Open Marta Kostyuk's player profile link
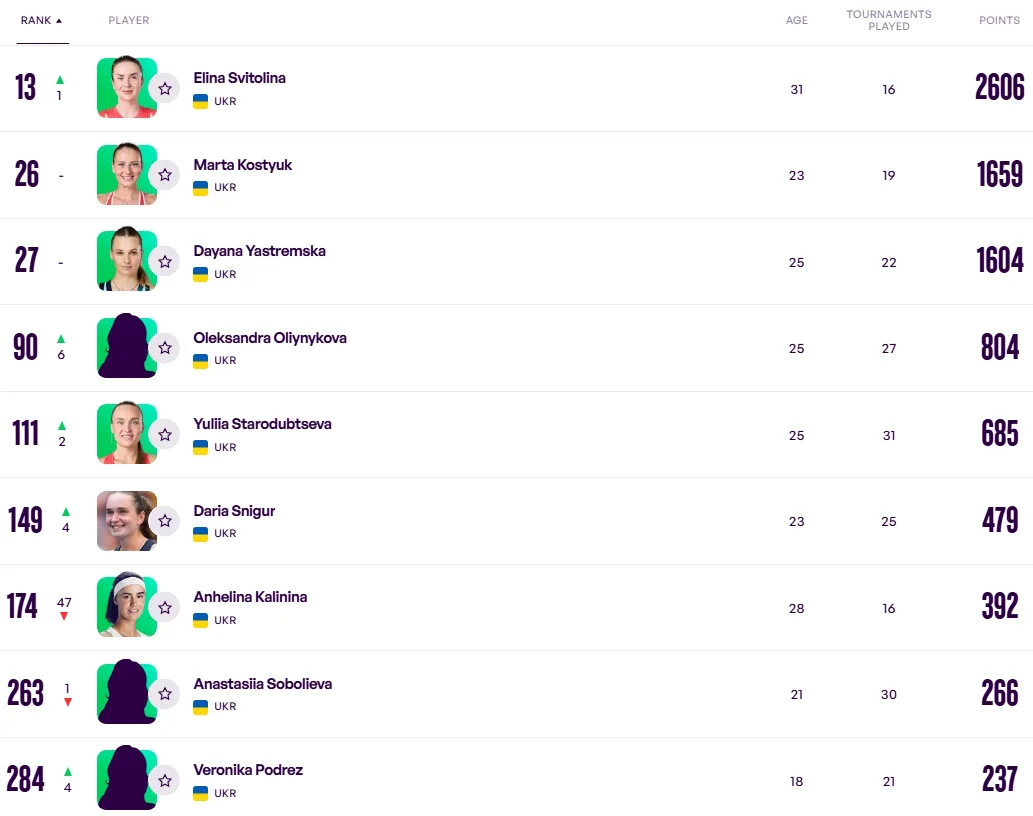This screenshot has width=1033, height=816. [x=243, y=165]
